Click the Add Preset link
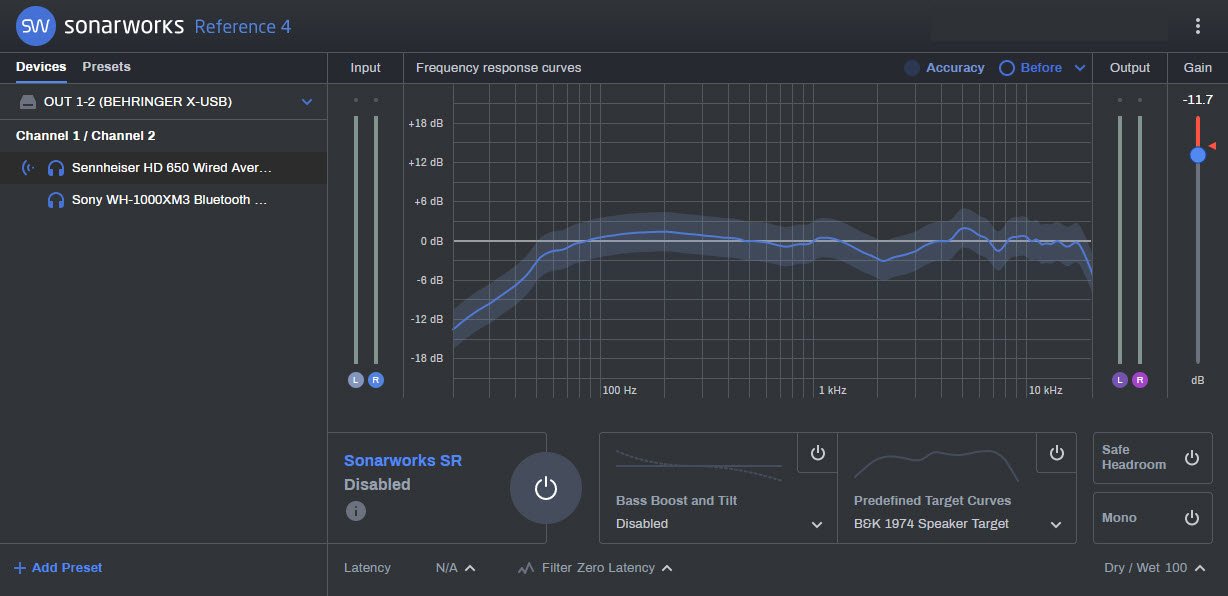The image size is (1228, 596). pyautogui.click(x=58, y=568)
